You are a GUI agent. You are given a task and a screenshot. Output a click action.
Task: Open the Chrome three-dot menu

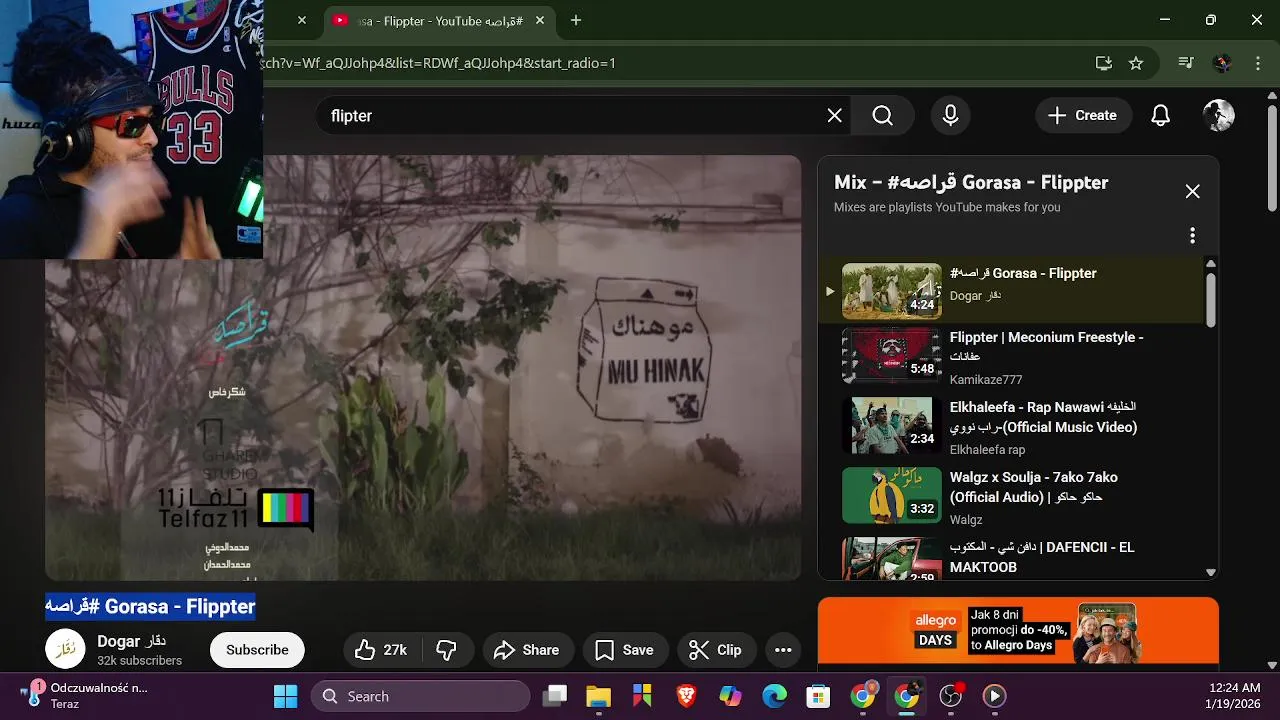(x=1258, y=63)
